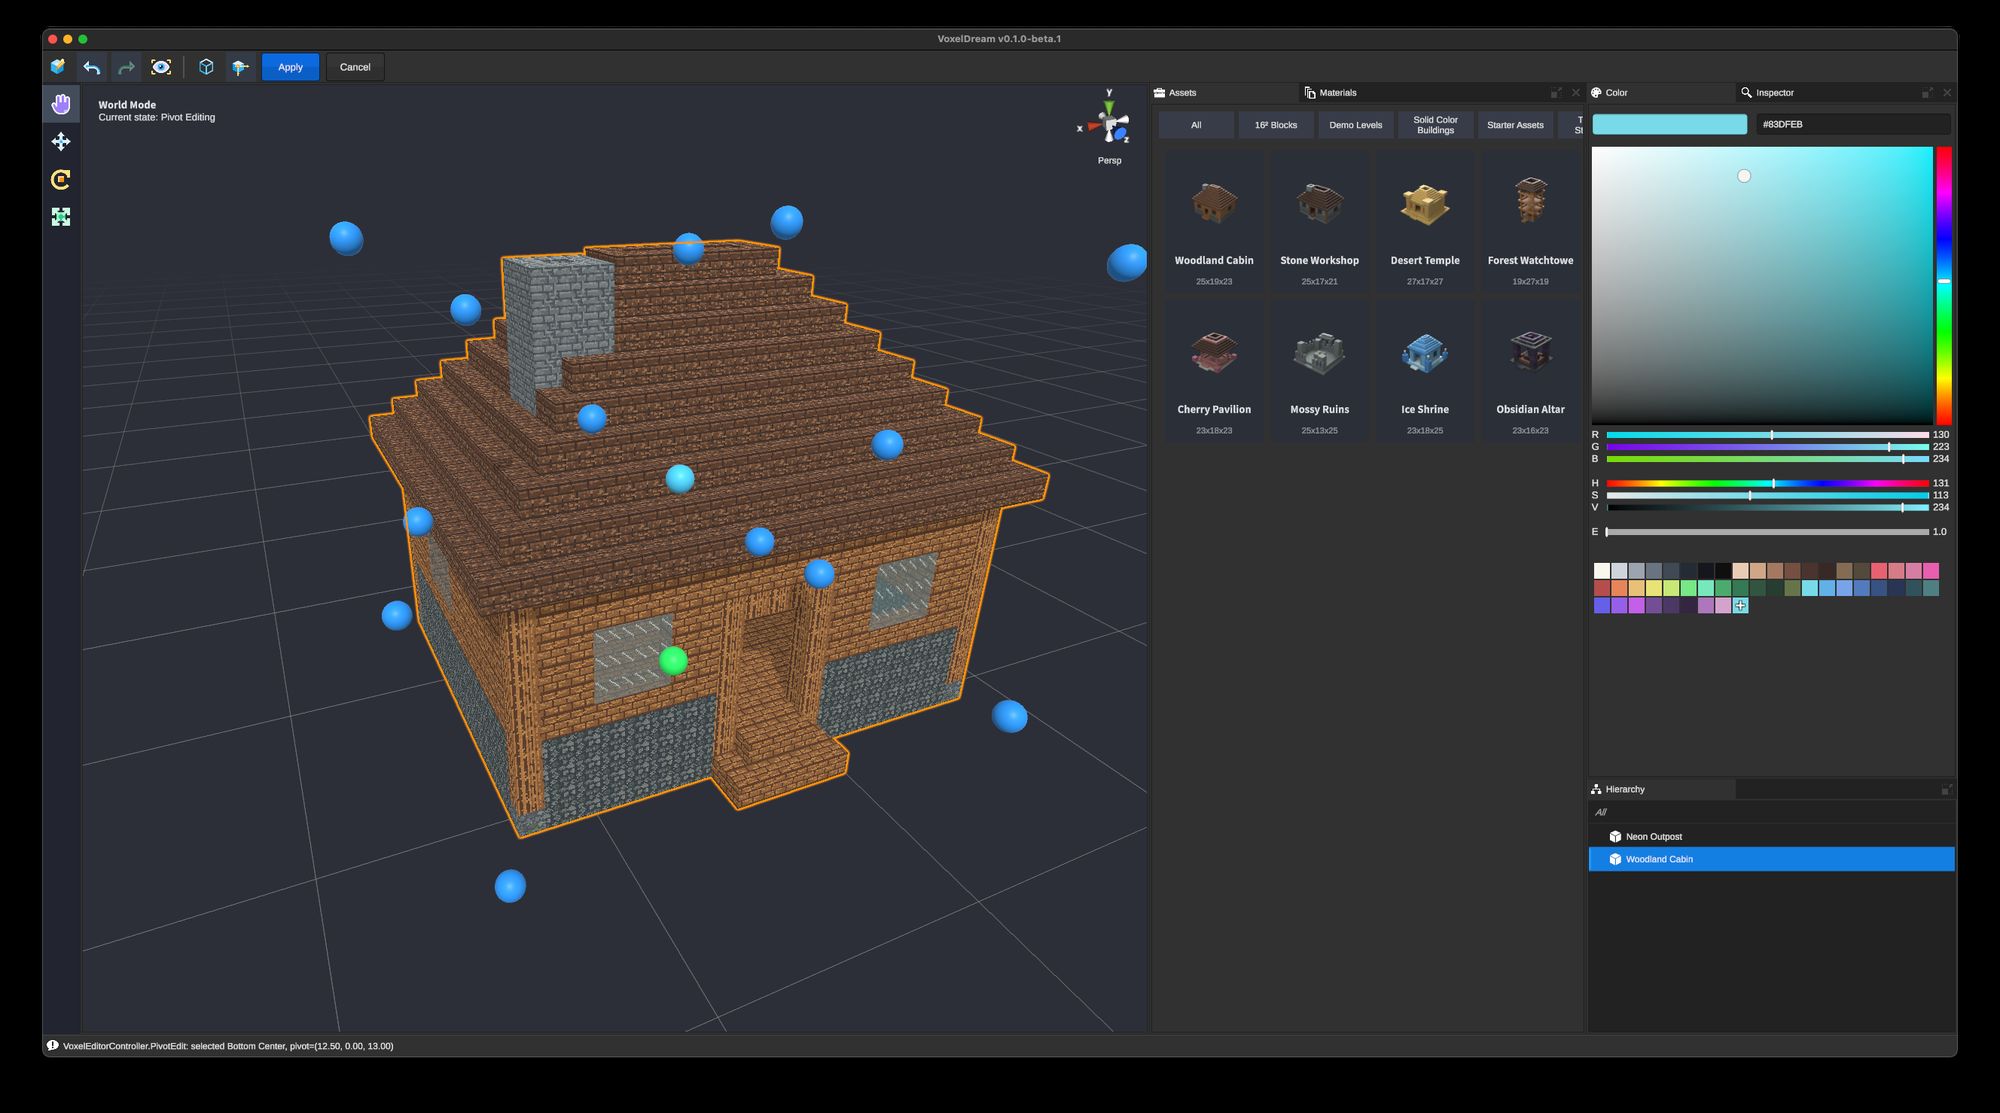The width and height of the screenshot is (2000, 1113).
Task: Click the current color preview swatch
Action: [x=1670, y=124]
